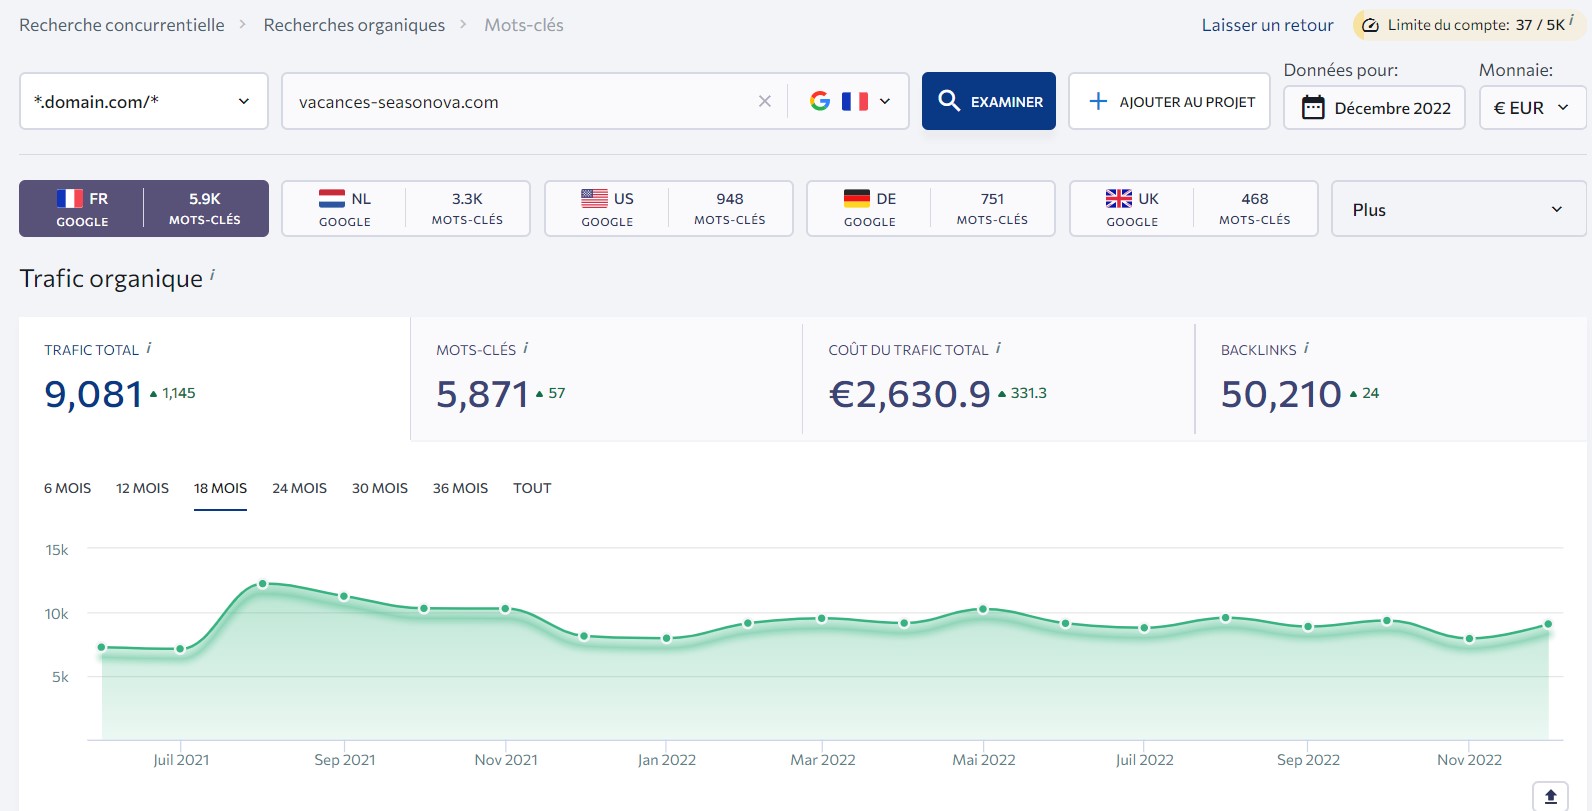Click the info icon next to Backlinks
Viewport: 1592px width, 811px height.
click(1306, 348)
